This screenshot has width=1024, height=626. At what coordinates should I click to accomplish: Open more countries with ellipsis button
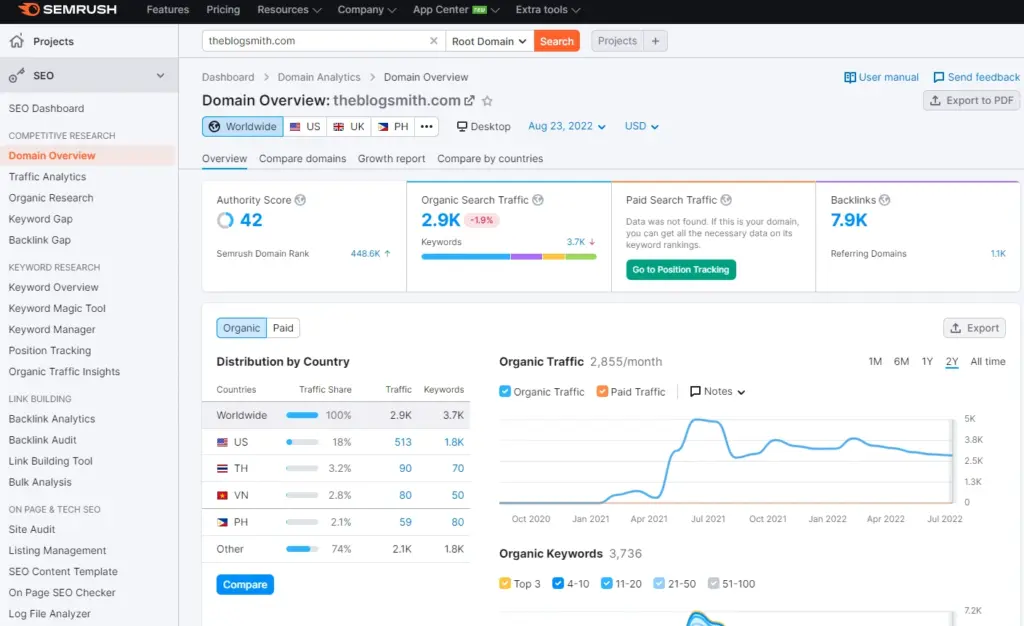[426, 127]
